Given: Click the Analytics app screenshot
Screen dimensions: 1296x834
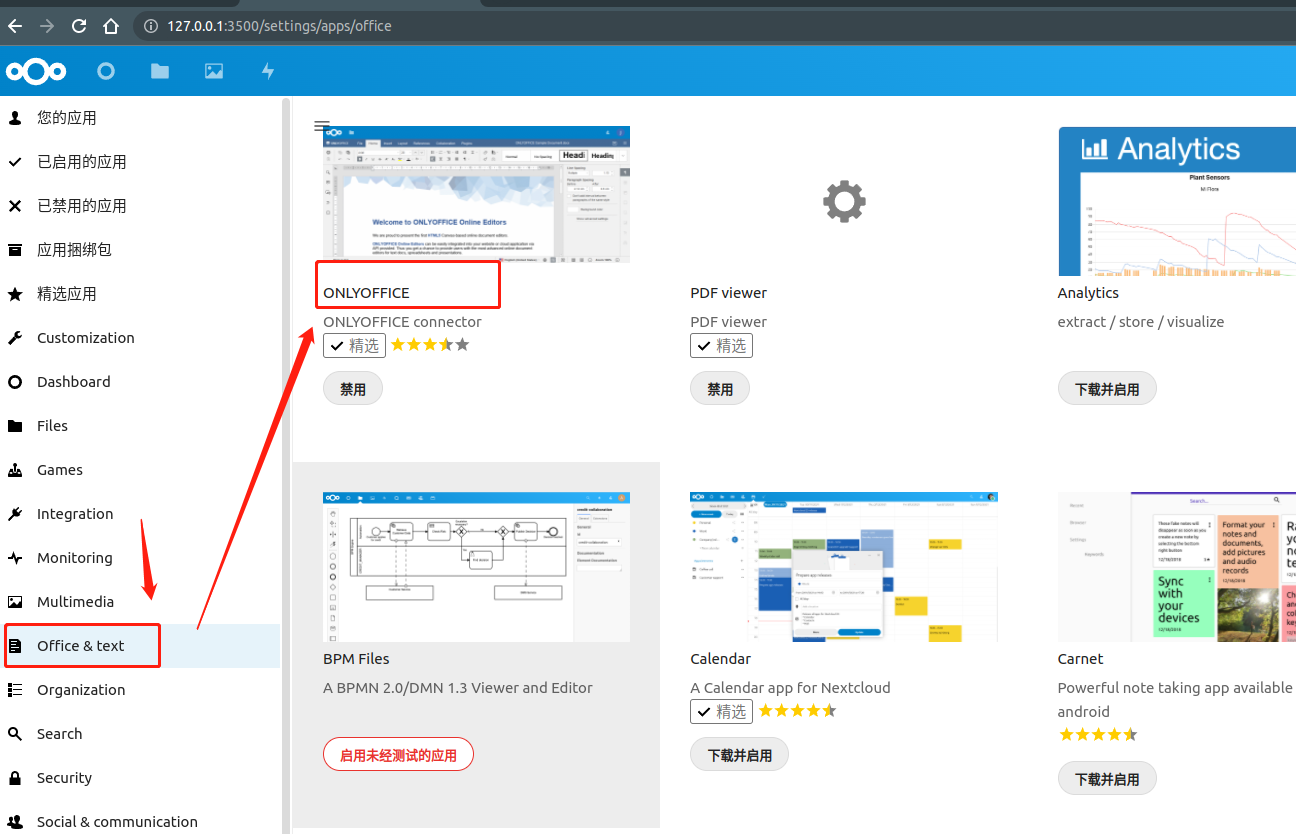Looking at the screenshot, I should (x=1177, y=201).
